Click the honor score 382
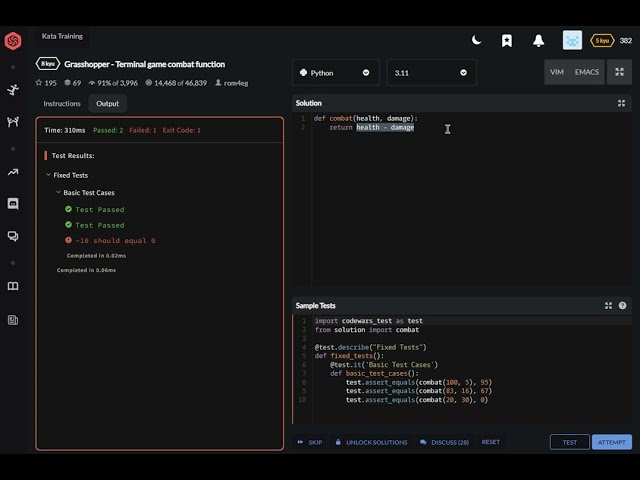 [x=626, y=40]
